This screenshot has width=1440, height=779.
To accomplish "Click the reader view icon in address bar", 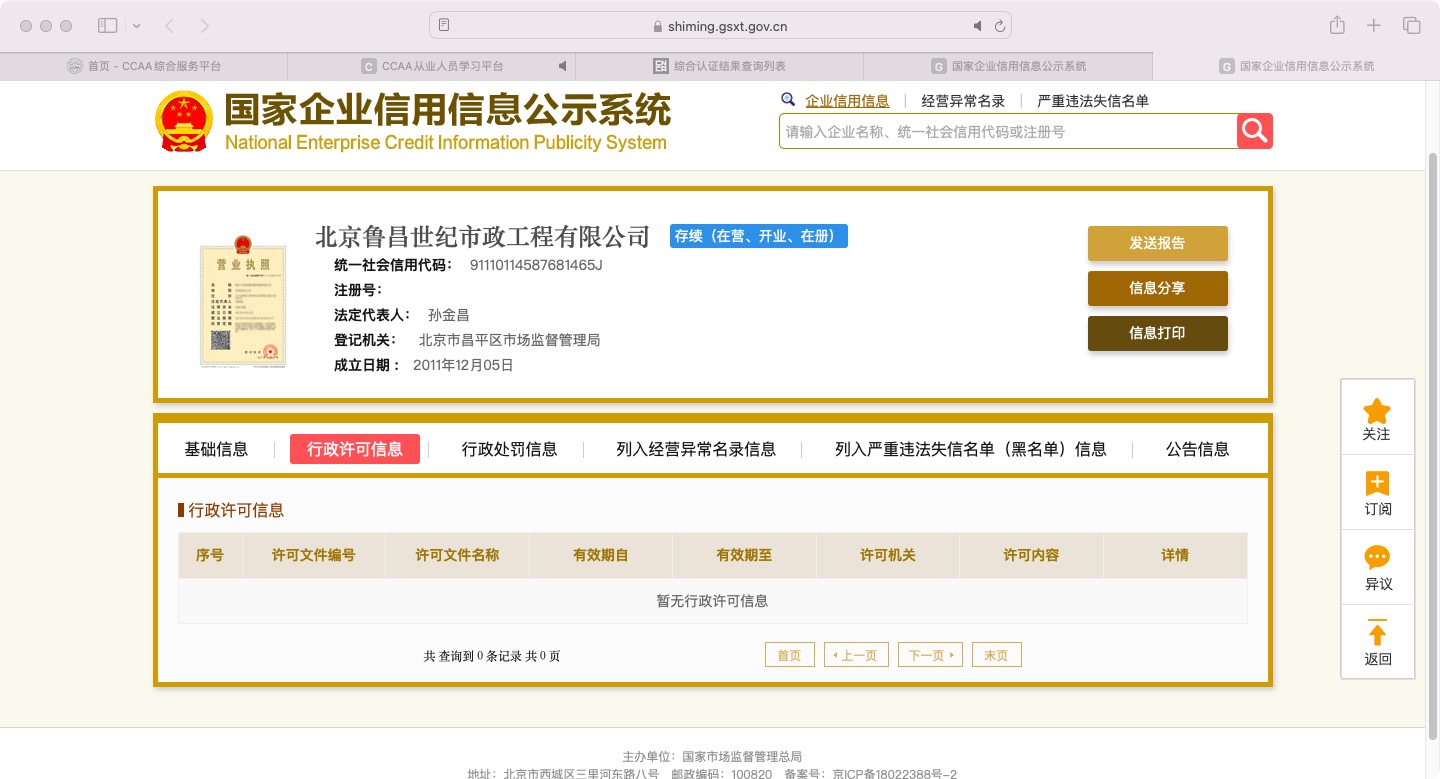I will click(x=444, y=26).
